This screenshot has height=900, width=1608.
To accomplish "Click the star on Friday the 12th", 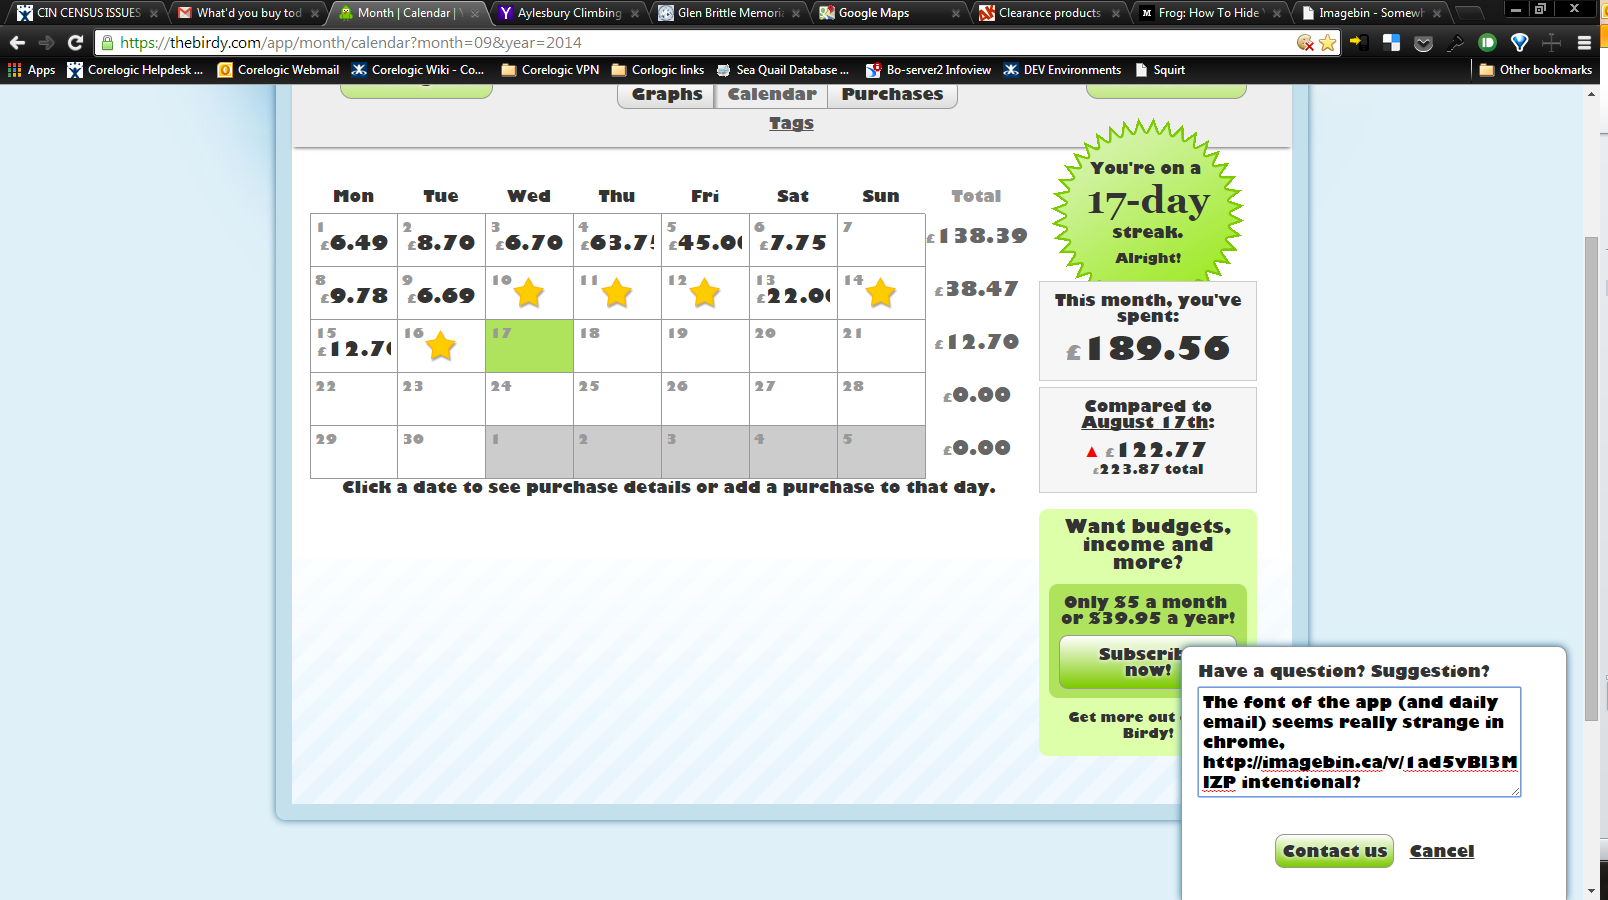I will click(x=705, y=294).
